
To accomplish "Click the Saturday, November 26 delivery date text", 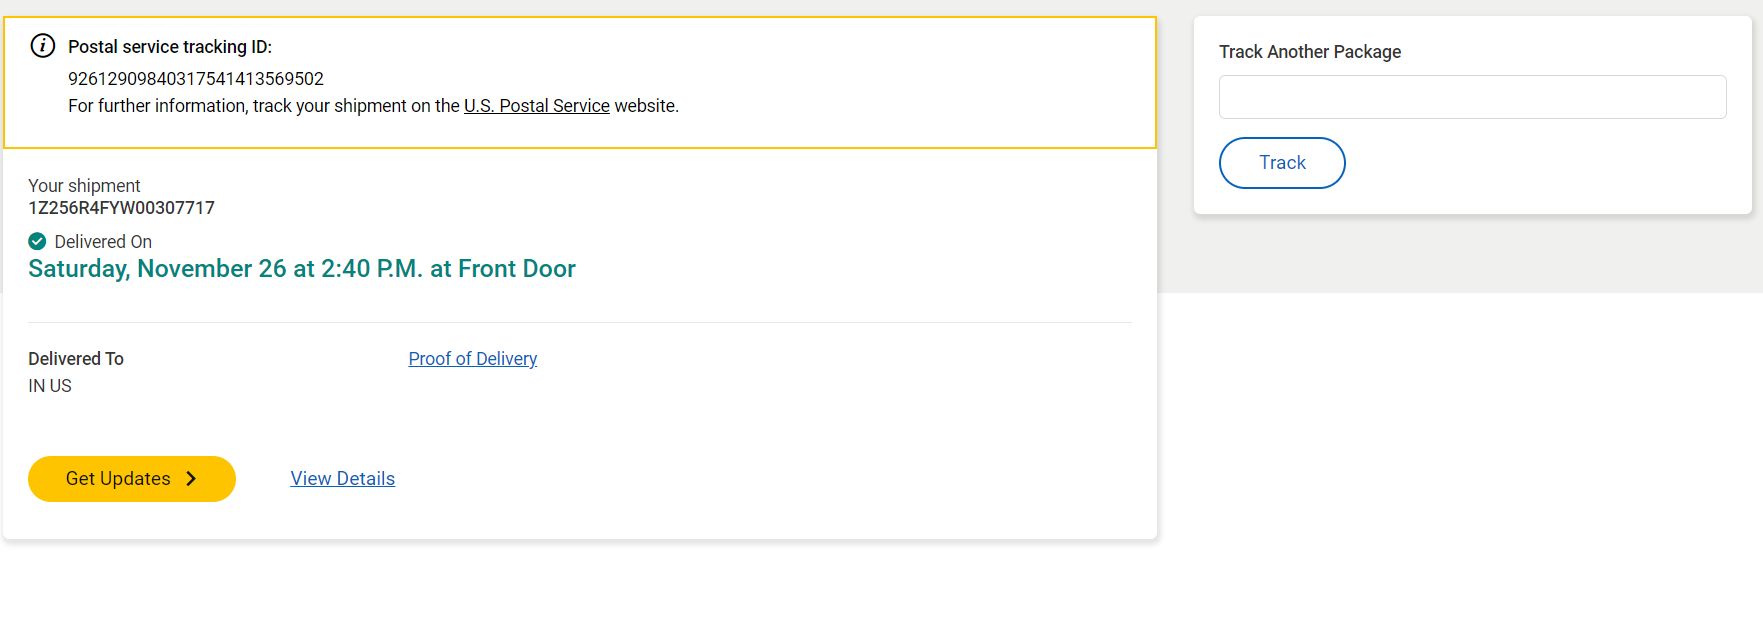I will 301,269.
